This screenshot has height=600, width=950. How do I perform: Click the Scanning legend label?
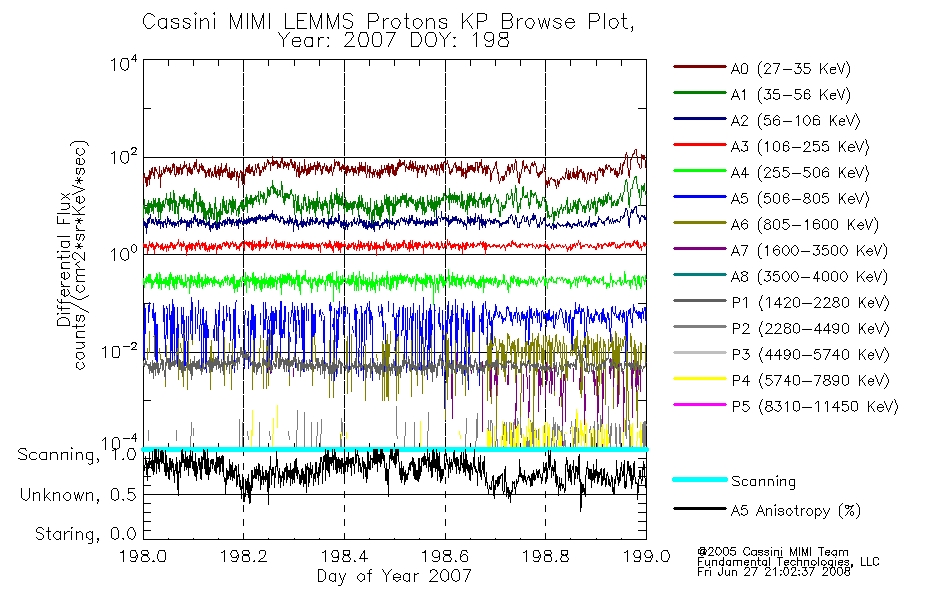tap(763, 481)
